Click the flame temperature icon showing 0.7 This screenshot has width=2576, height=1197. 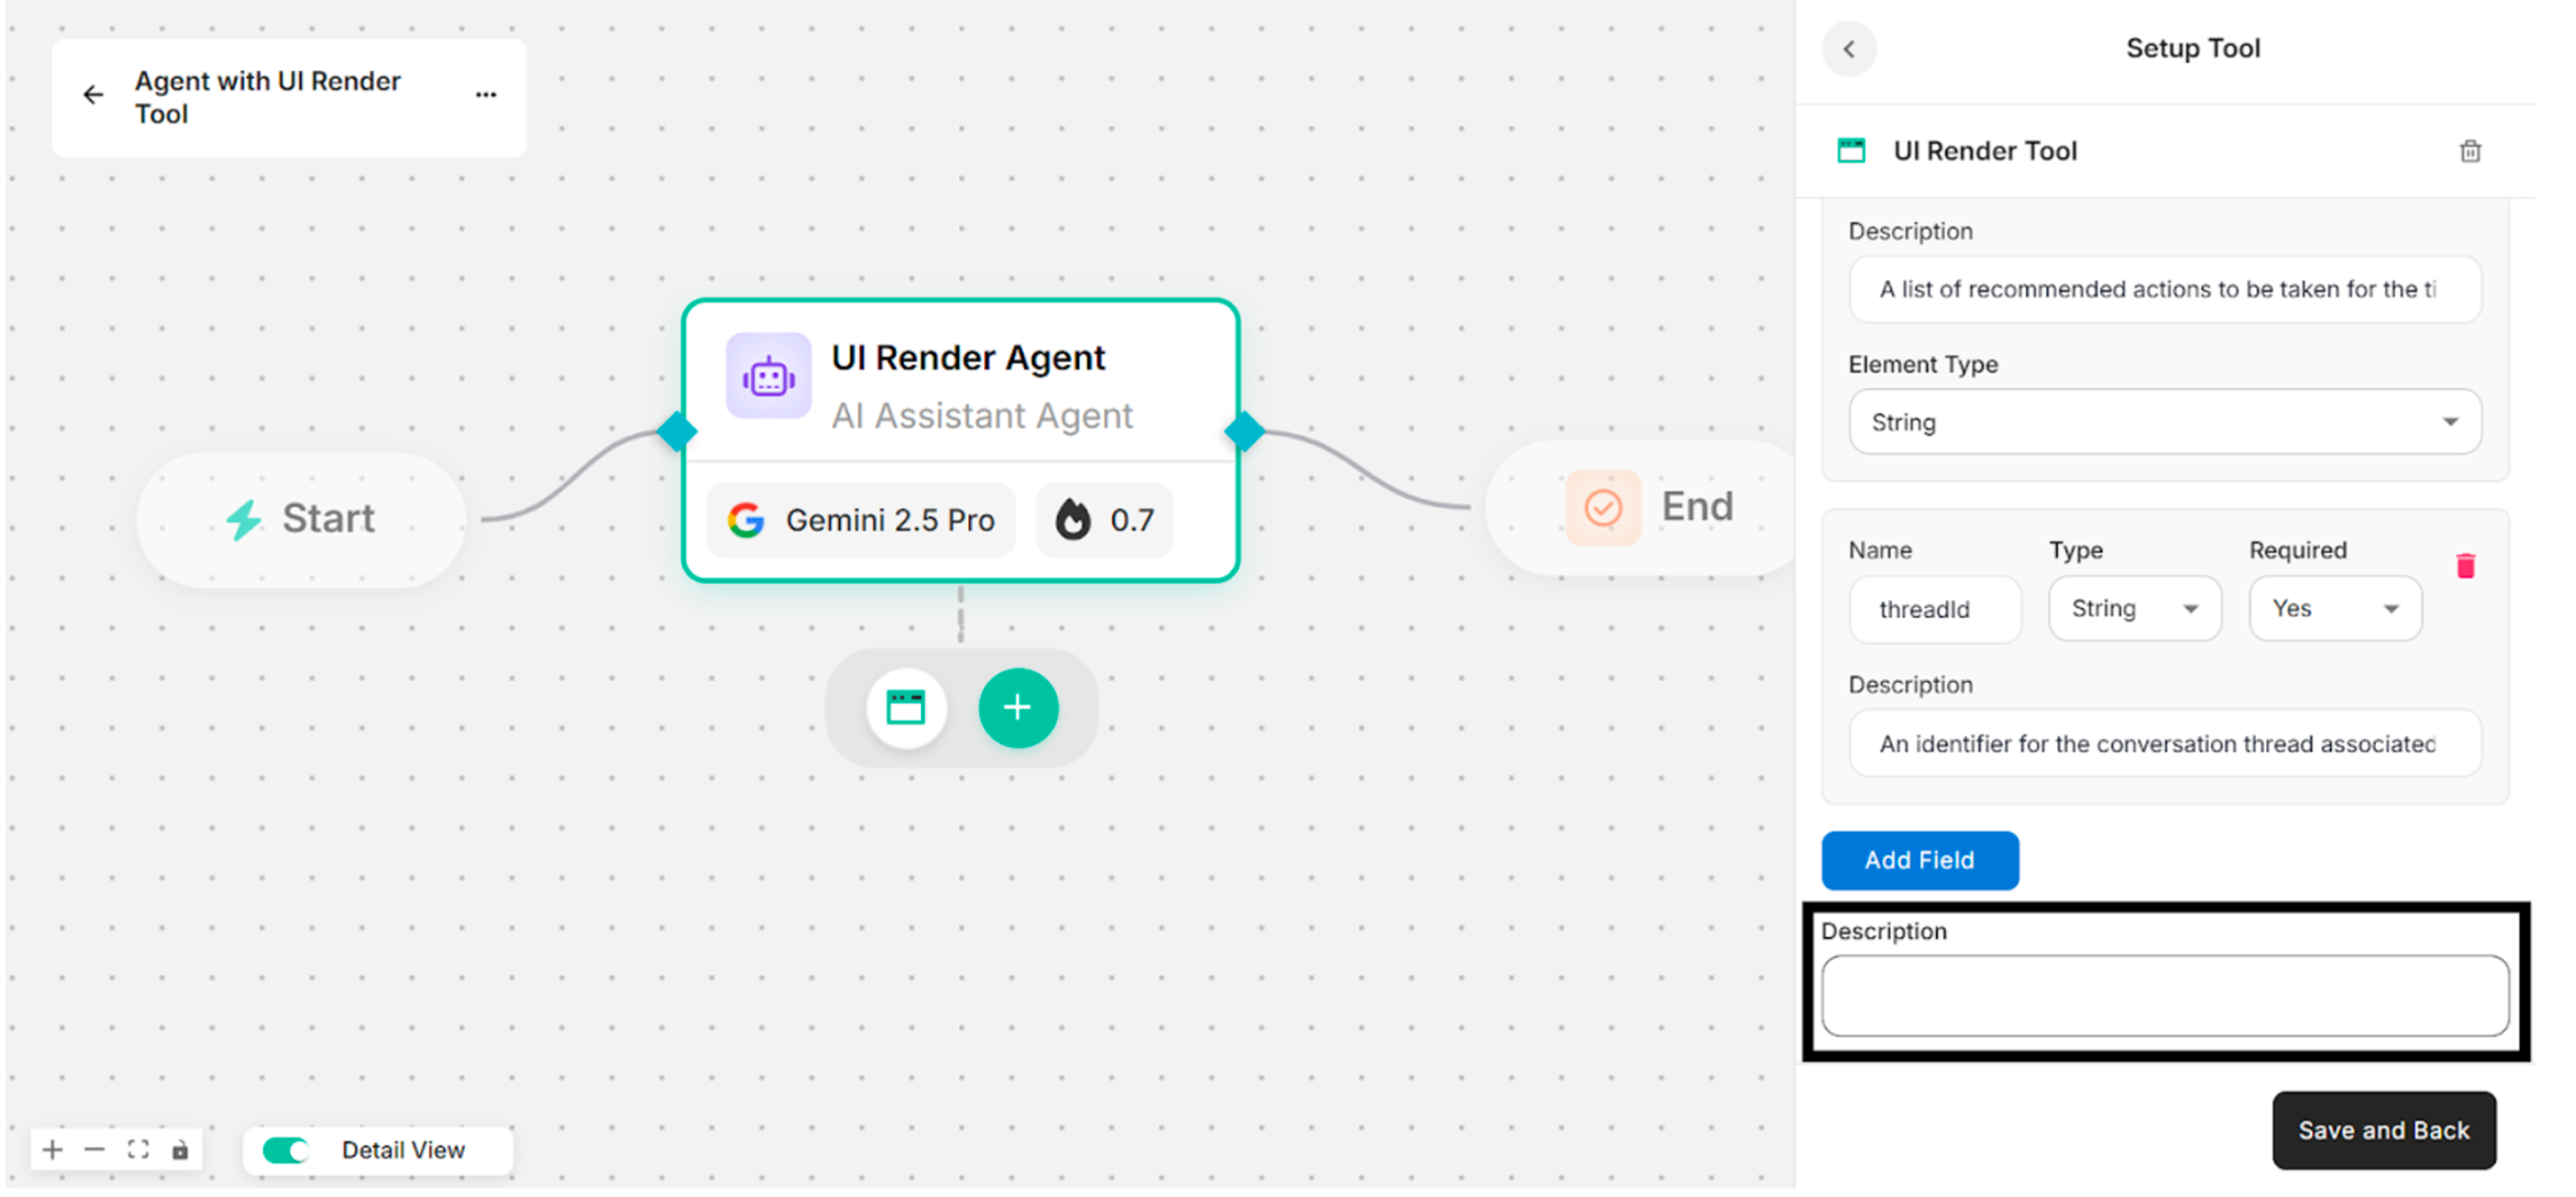(x=1073, y=520)
